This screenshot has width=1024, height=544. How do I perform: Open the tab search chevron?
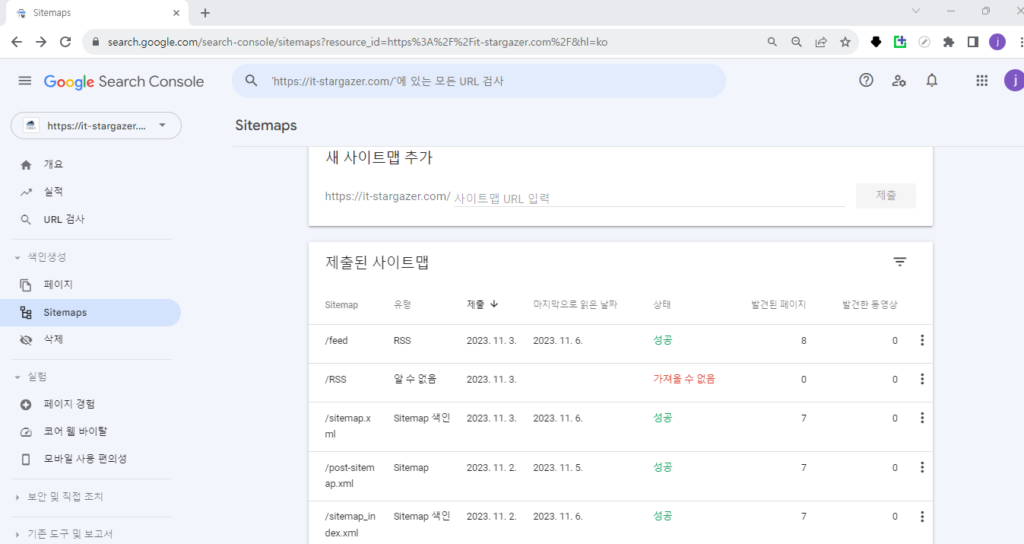(x=916, y=11)
